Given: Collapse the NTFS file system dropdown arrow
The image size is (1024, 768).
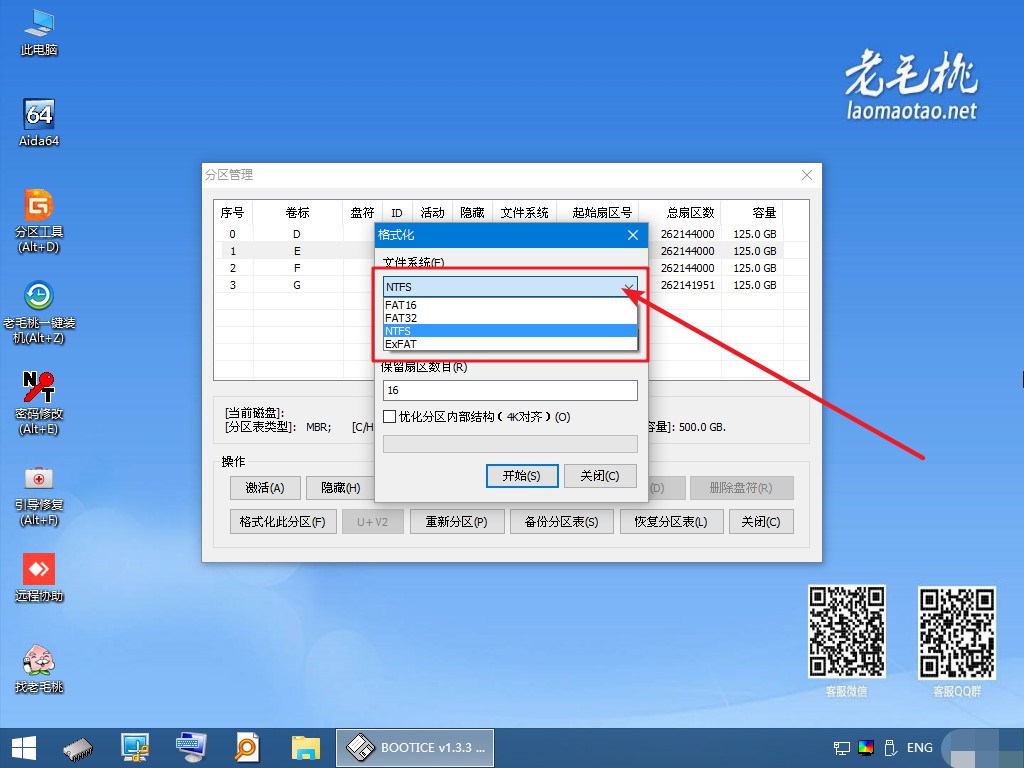Looking at the screenshot, I should pos(628,287).
